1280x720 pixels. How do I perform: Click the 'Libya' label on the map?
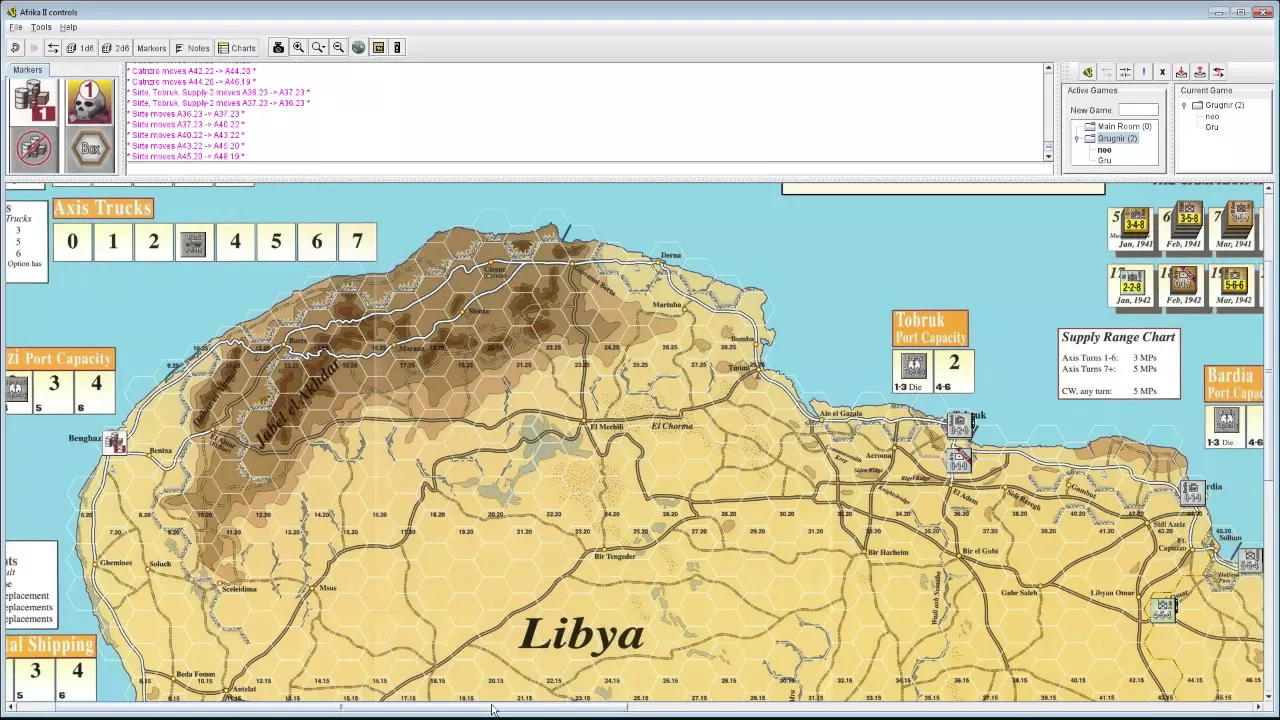(582, 635)
